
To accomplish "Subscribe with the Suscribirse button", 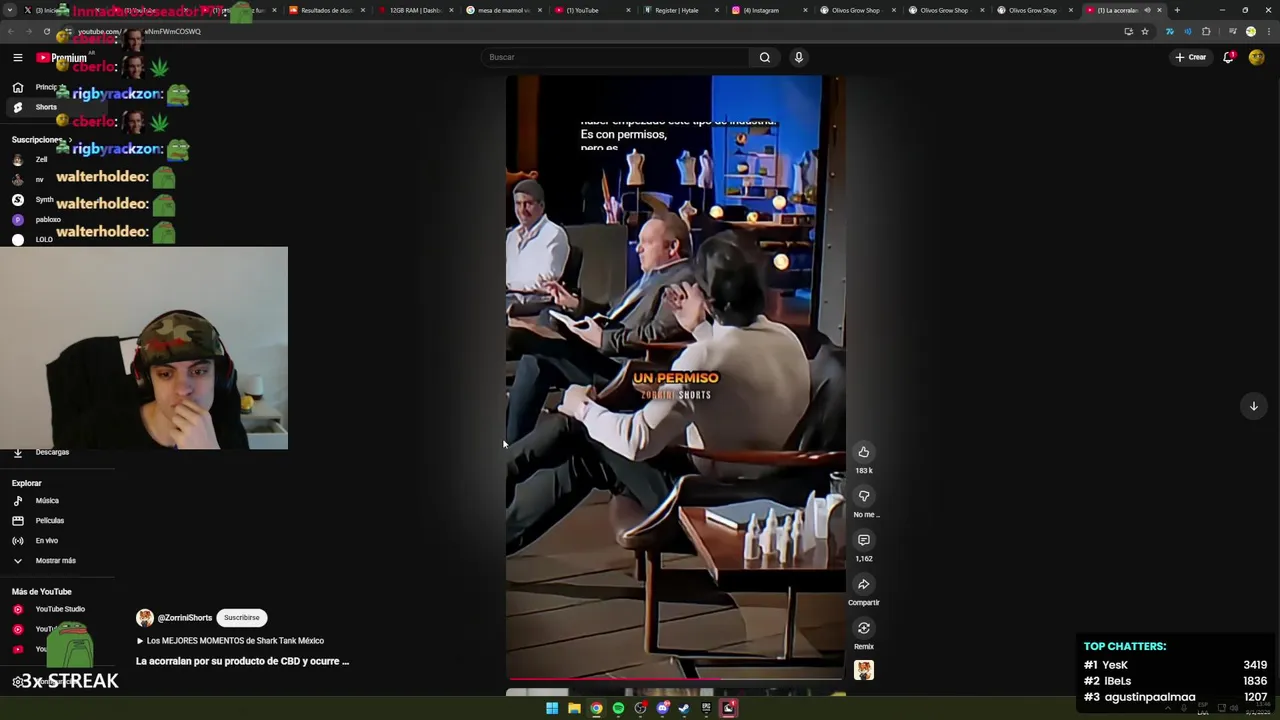I will [242, 618].
